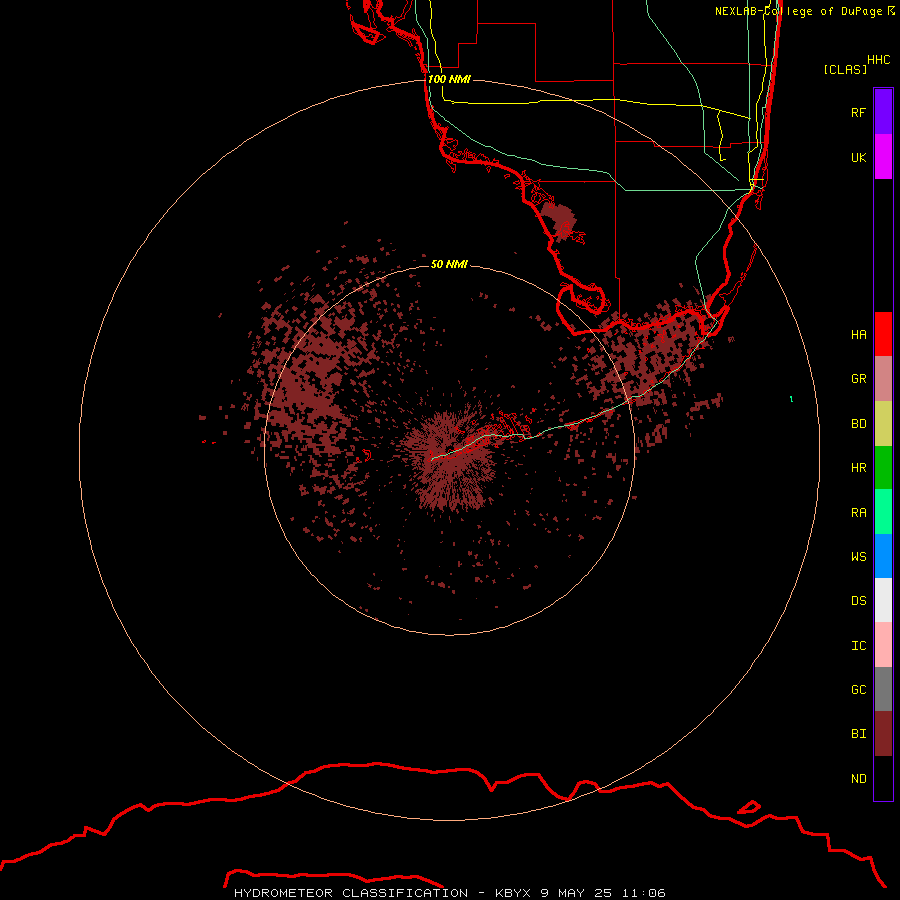
Task: Click the BI brown legend swatch
Action: [883, 734]
